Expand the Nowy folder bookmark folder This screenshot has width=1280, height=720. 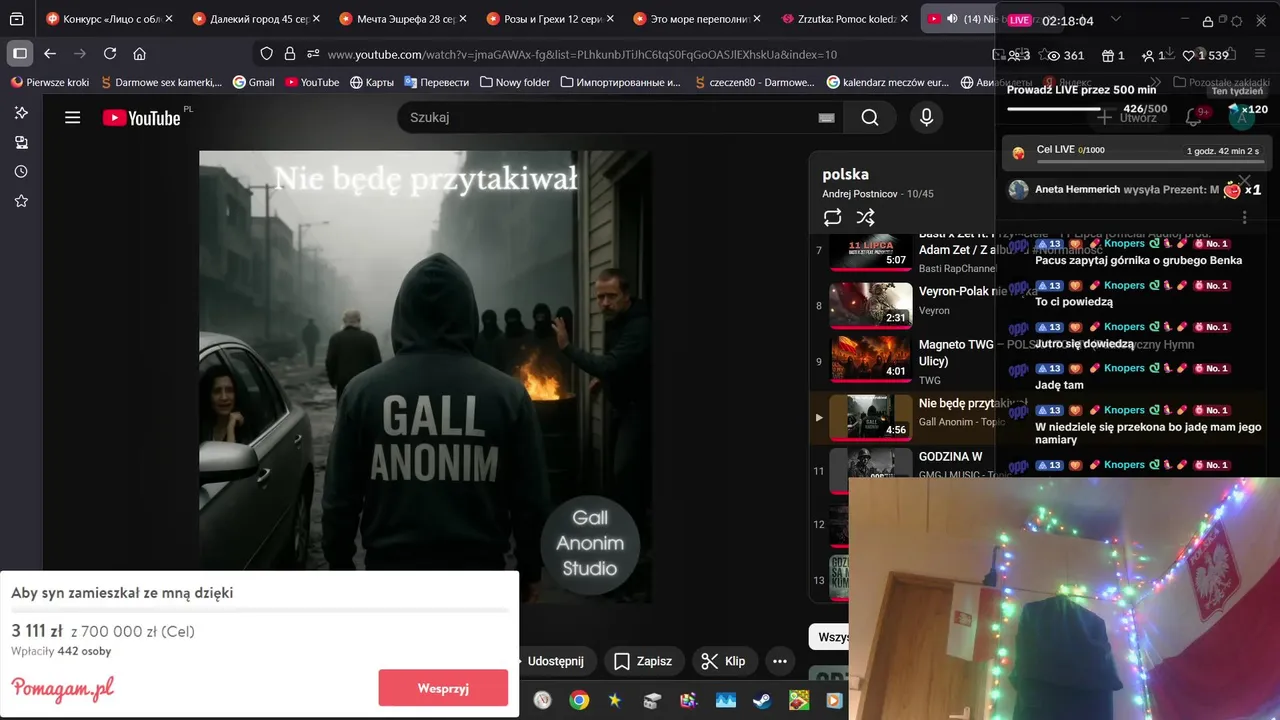(x=514, y=82)
